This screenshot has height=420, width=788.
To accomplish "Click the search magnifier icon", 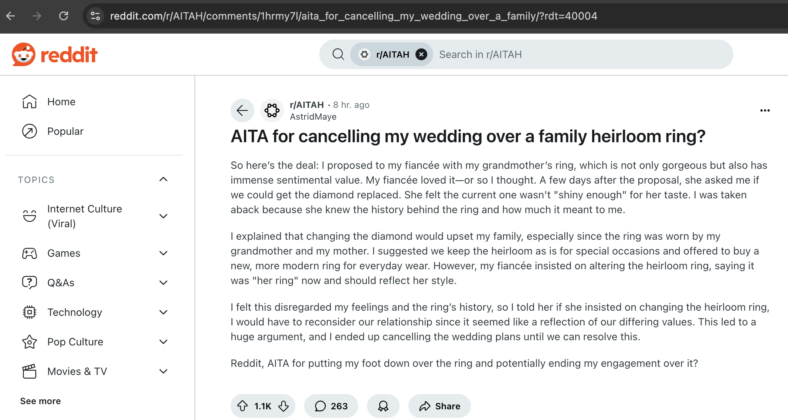I will coord(338,54).
